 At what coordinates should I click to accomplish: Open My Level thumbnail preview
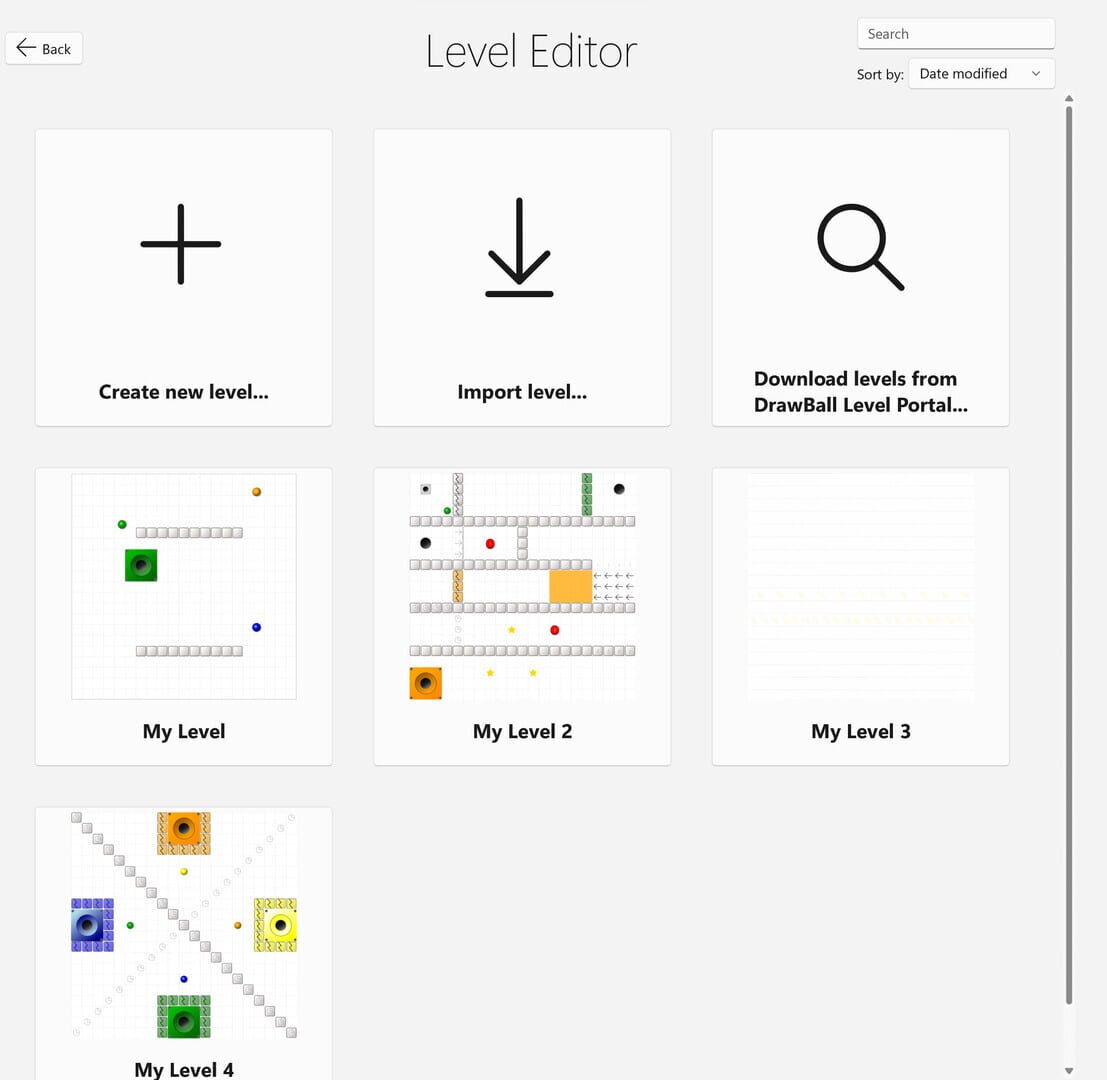click(184, 586)
